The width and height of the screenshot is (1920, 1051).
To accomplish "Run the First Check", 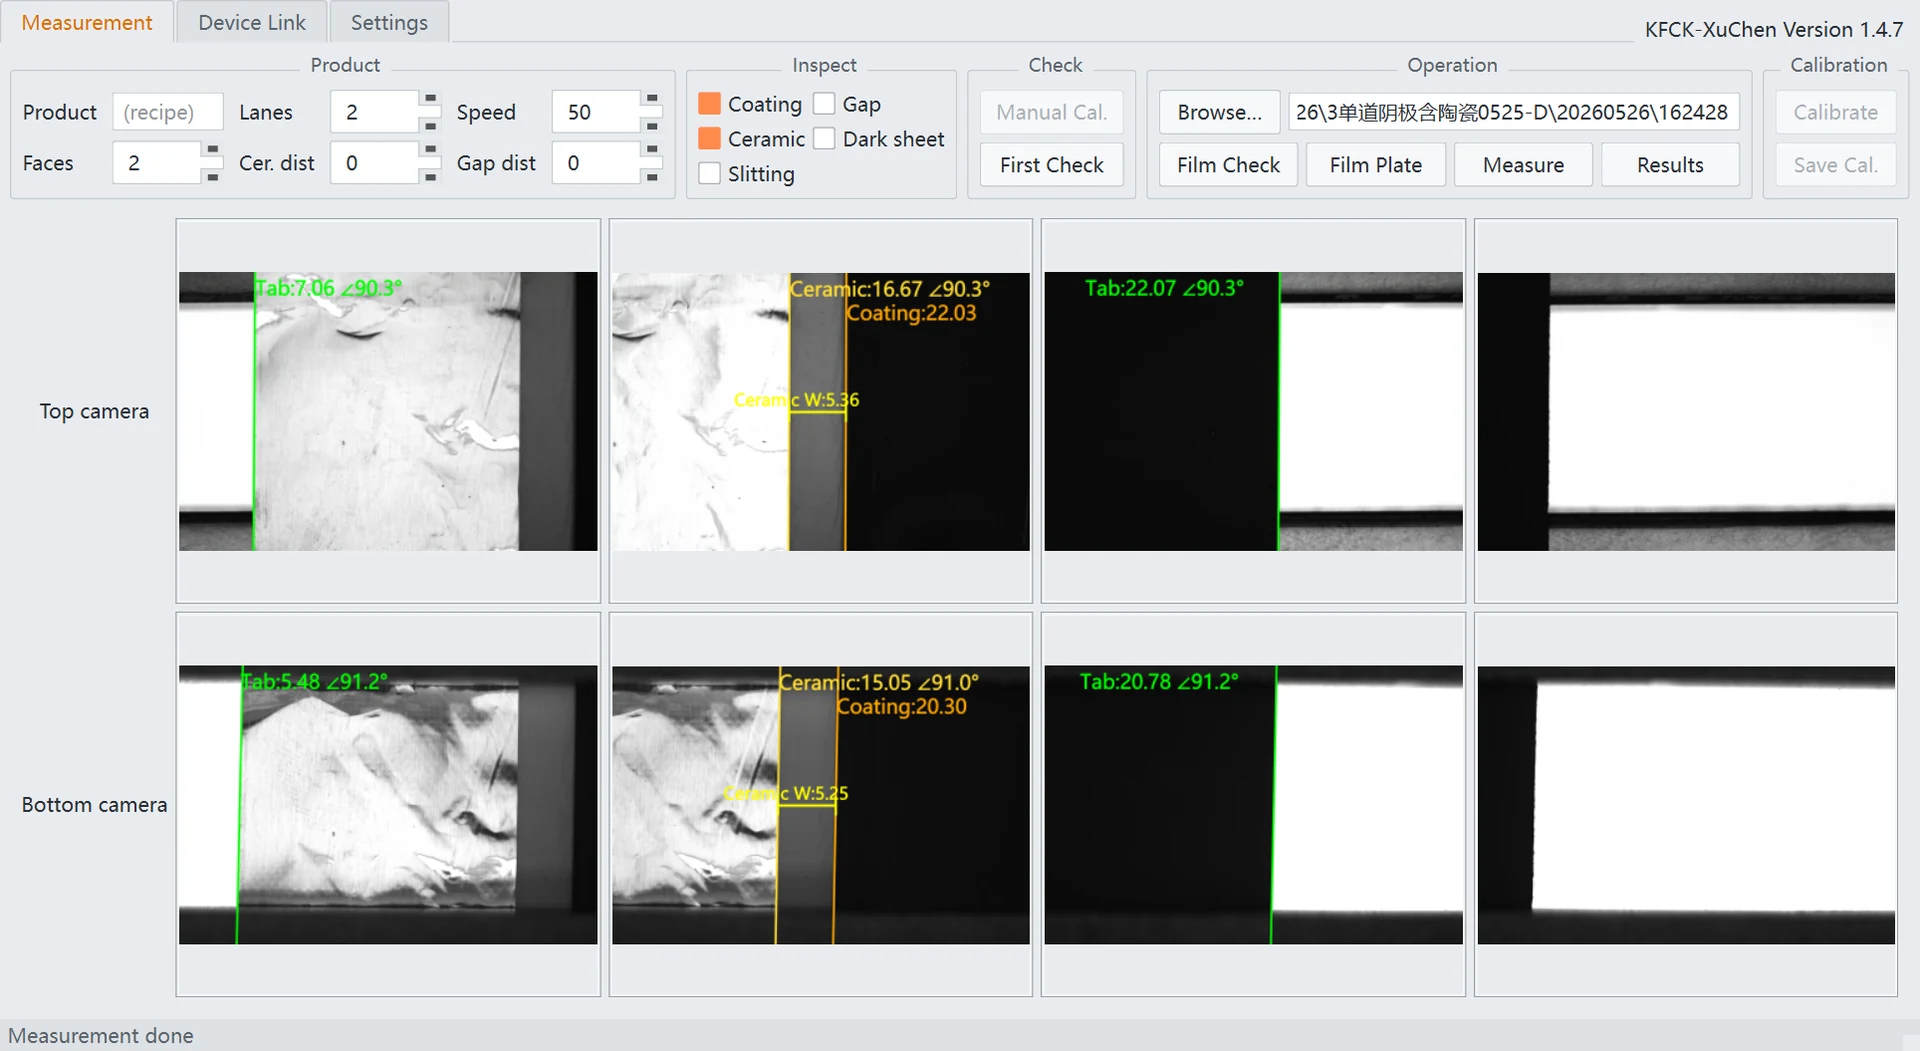I will pos(1051,165).
